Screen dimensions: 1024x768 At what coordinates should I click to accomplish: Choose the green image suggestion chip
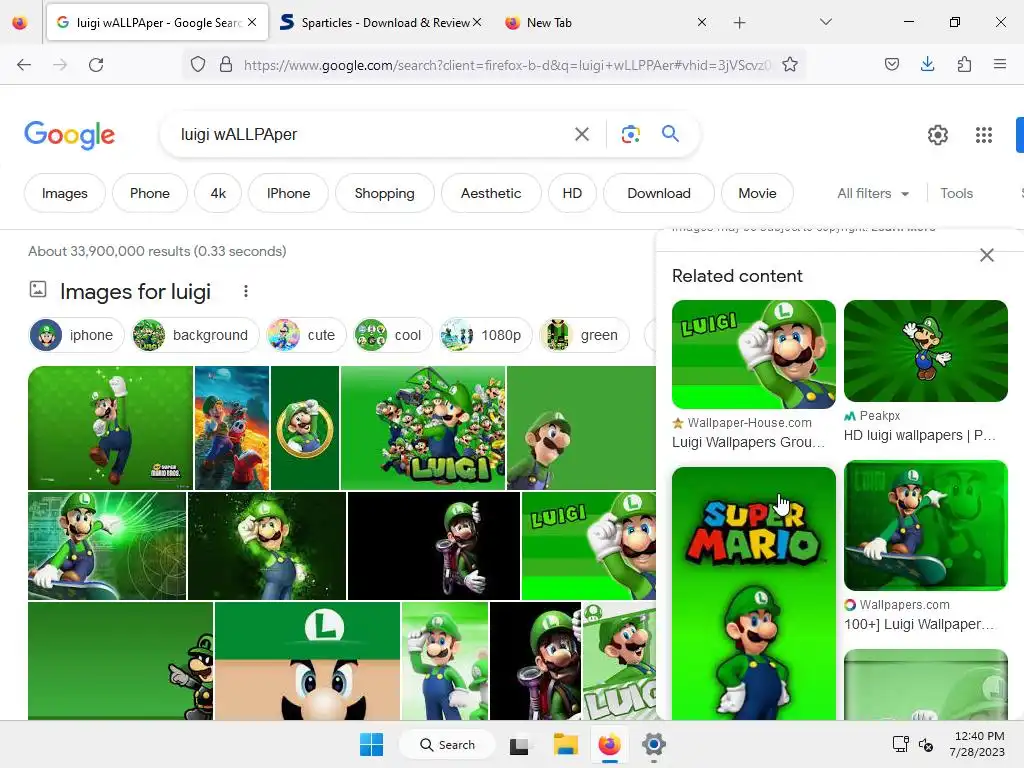click(584, 335)
